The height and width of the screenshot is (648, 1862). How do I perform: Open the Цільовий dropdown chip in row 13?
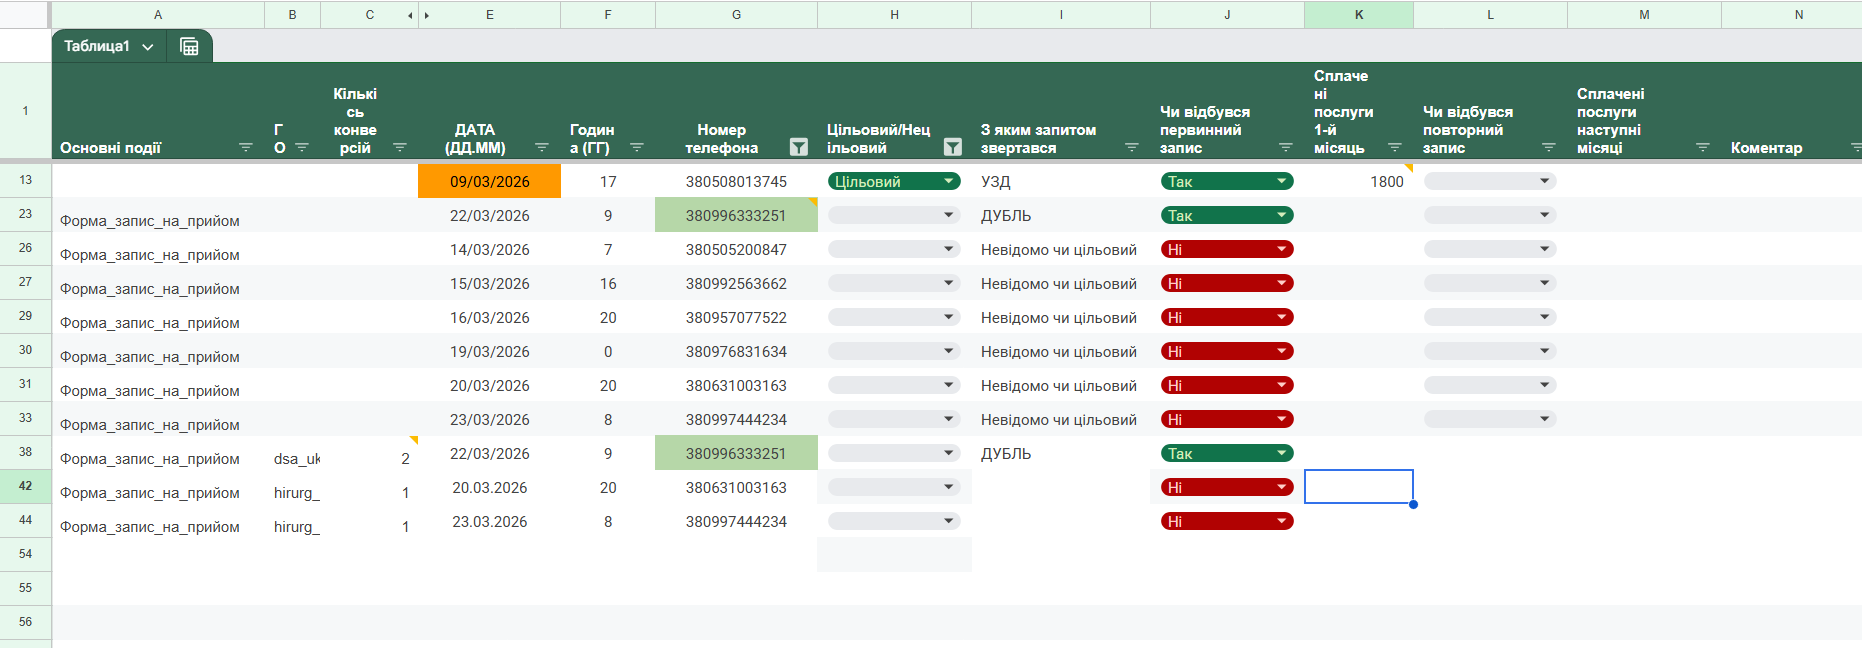(x=893, y=181)
